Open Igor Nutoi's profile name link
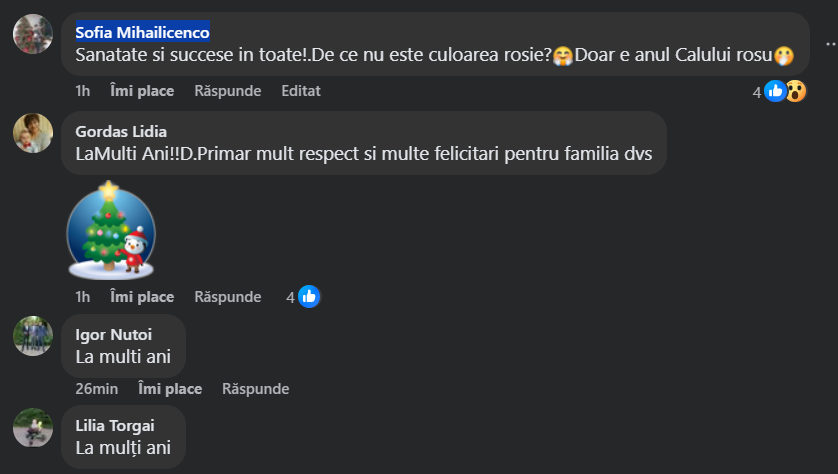 click(x=113, y=334)
